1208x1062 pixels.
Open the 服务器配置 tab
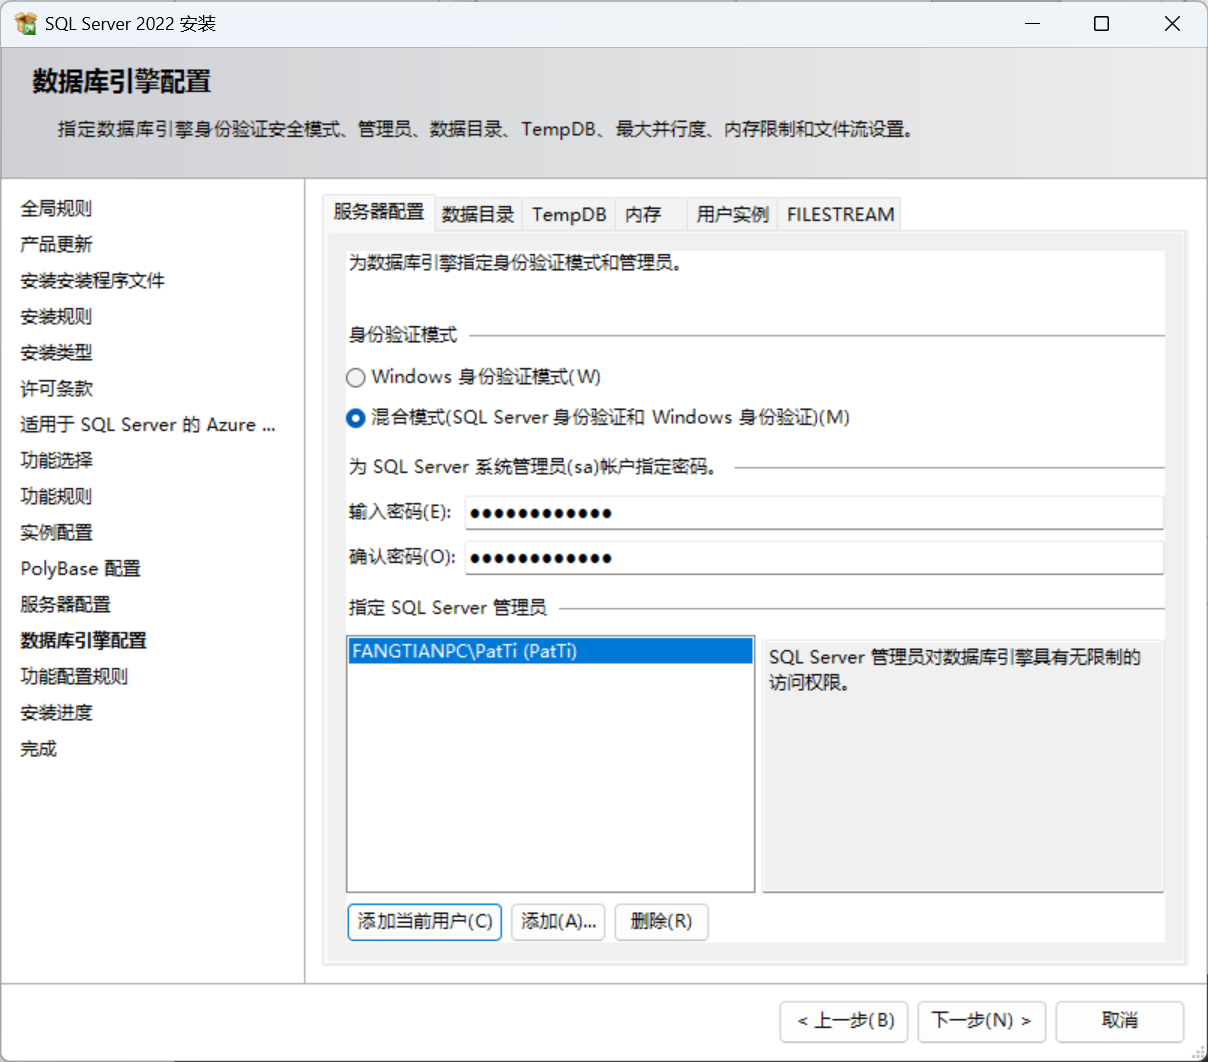click(379, 212)
